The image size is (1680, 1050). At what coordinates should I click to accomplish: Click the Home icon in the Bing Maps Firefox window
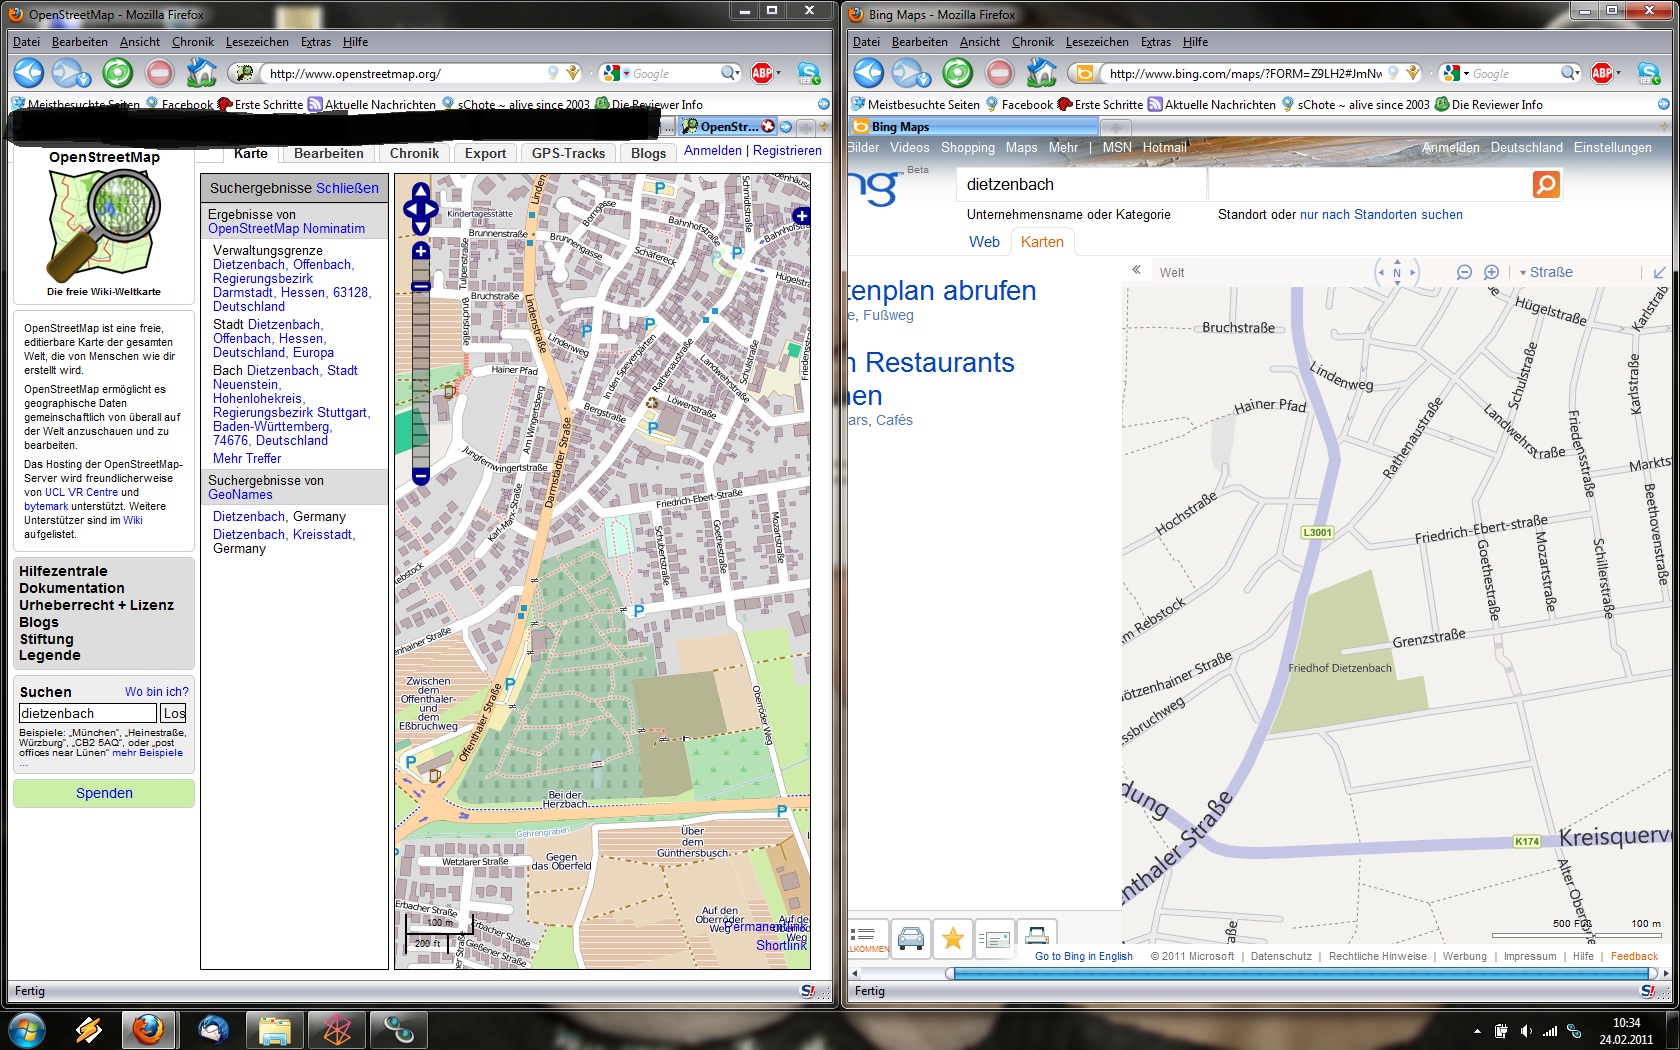[x=1041, y=72]
